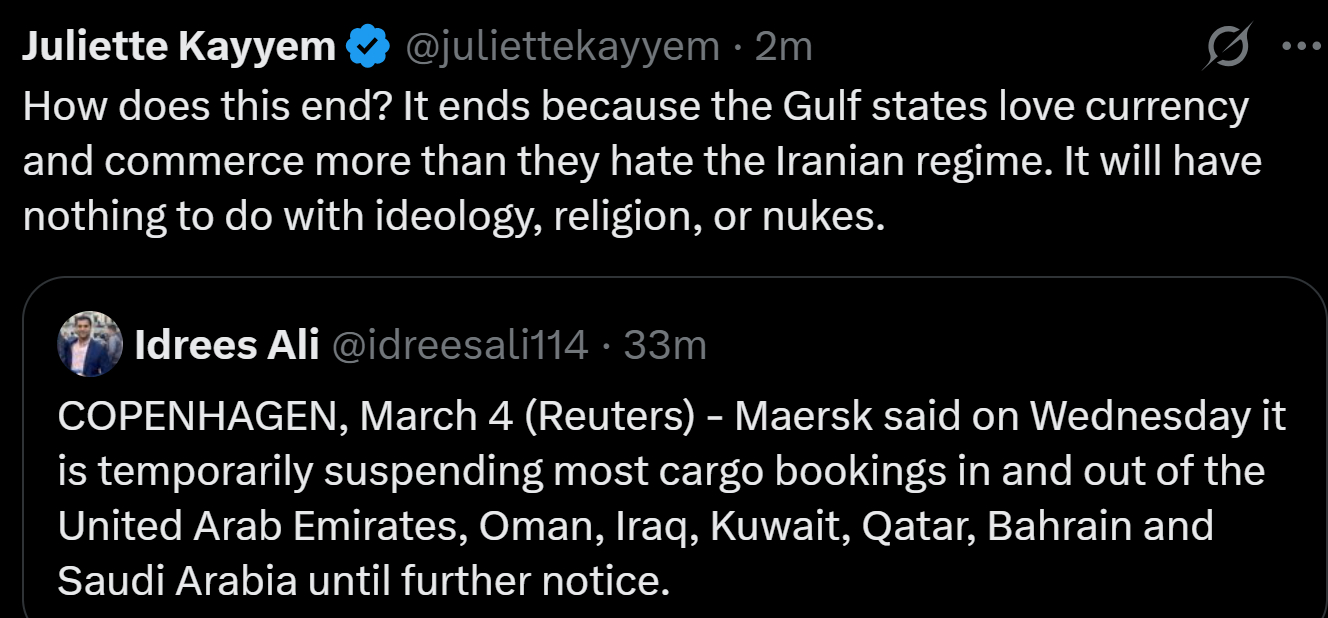Open Juliette Kayyem's profile via display name
This screenshot has height=618, width=1328.
(178, 47)
